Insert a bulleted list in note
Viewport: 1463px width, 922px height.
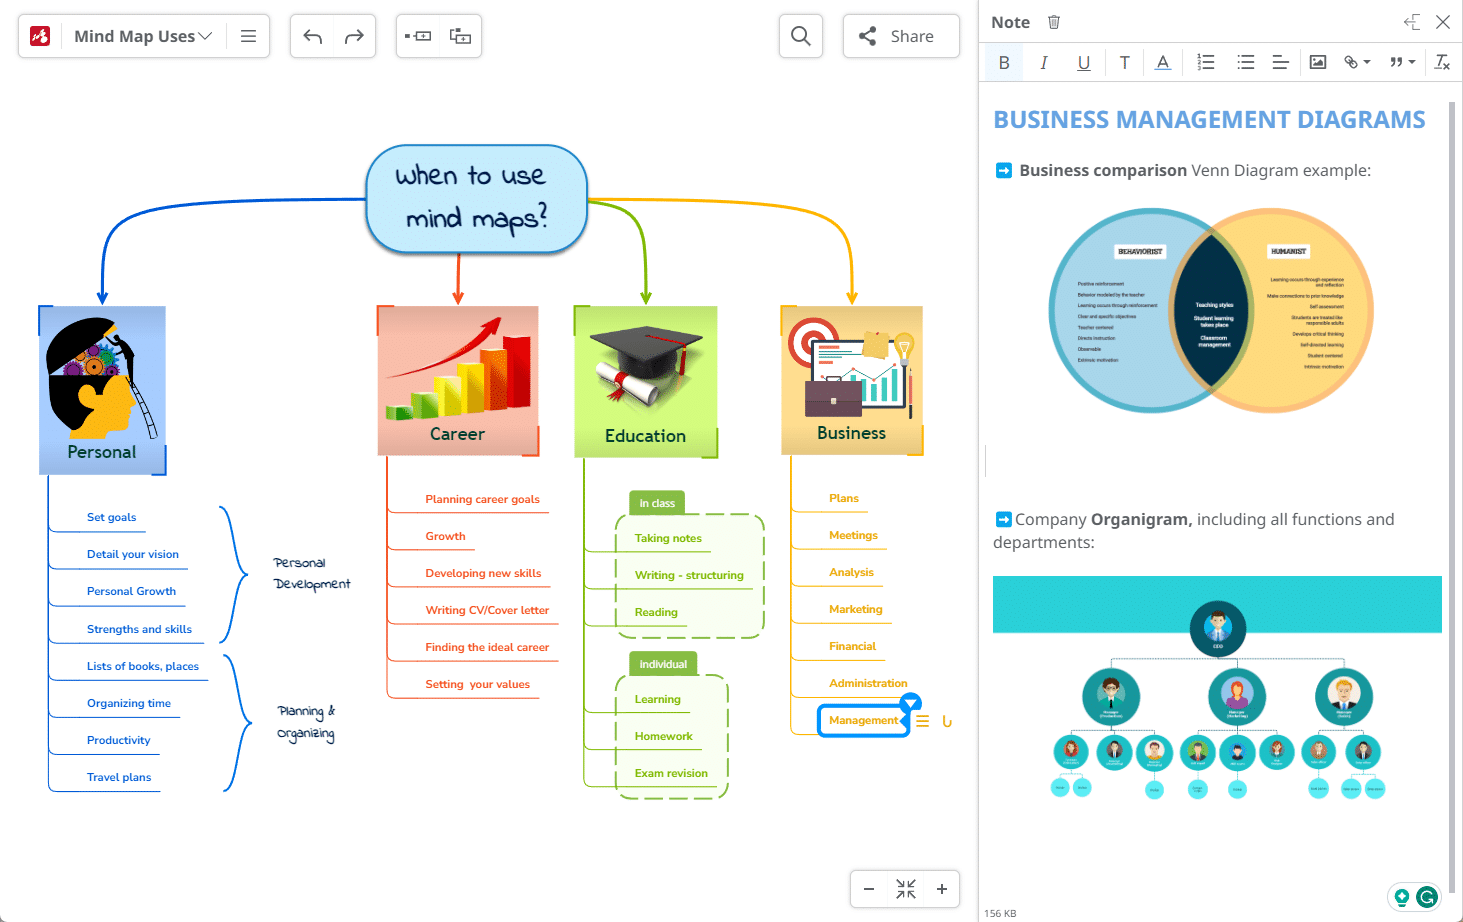click(x=1245, y=63)
